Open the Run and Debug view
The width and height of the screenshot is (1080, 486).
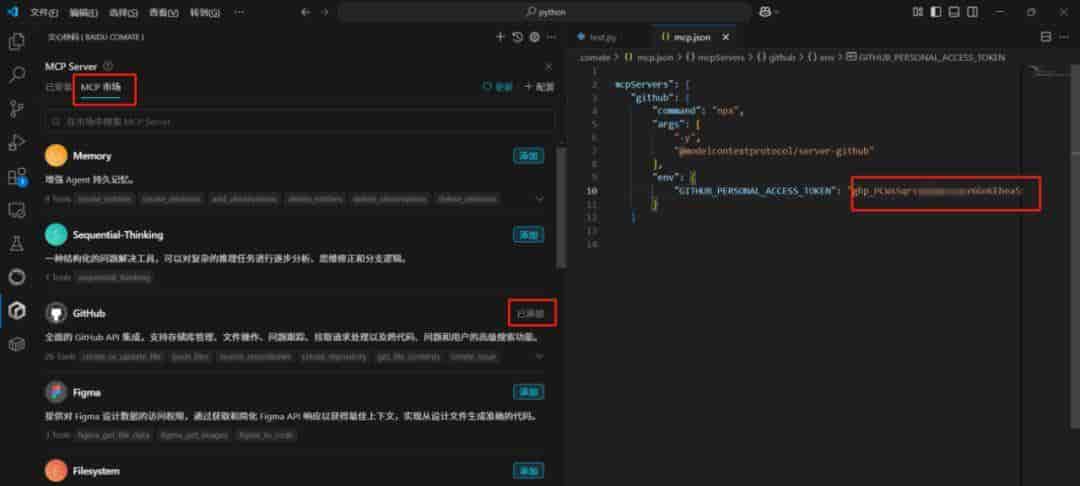[17, 142]
